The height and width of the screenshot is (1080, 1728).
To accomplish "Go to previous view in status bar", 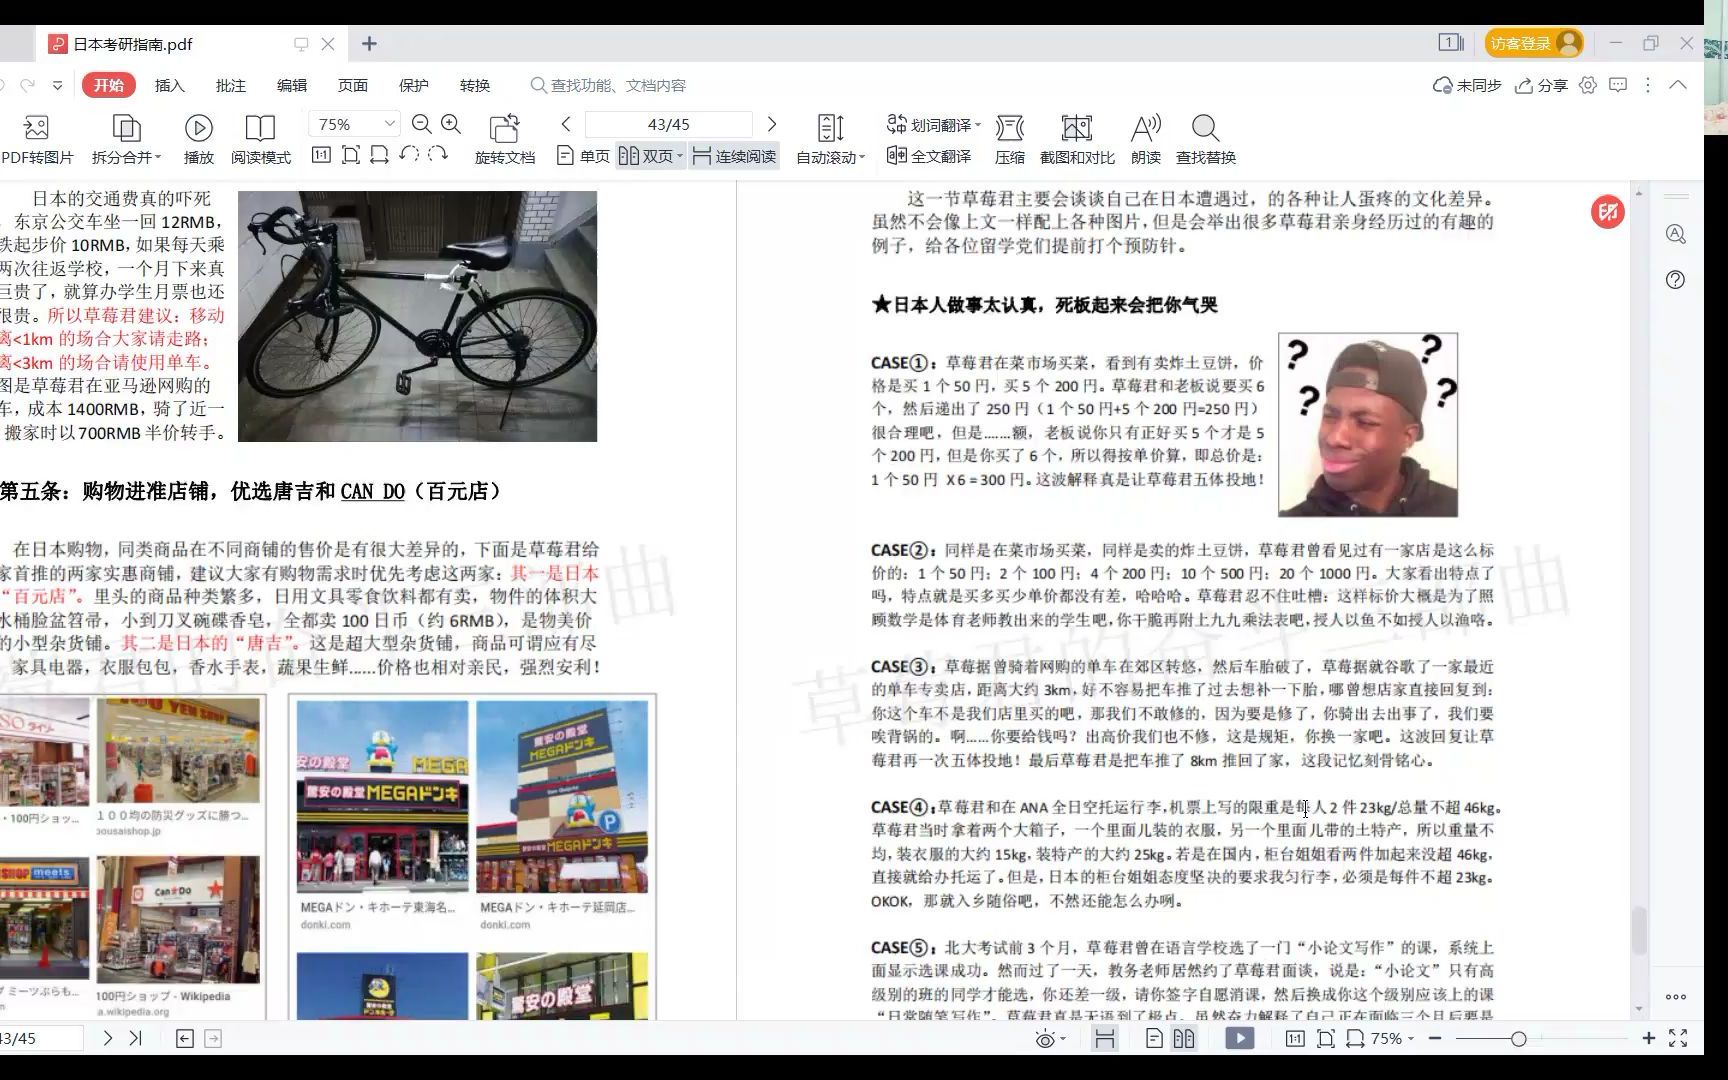I will tap(185, 1039).
